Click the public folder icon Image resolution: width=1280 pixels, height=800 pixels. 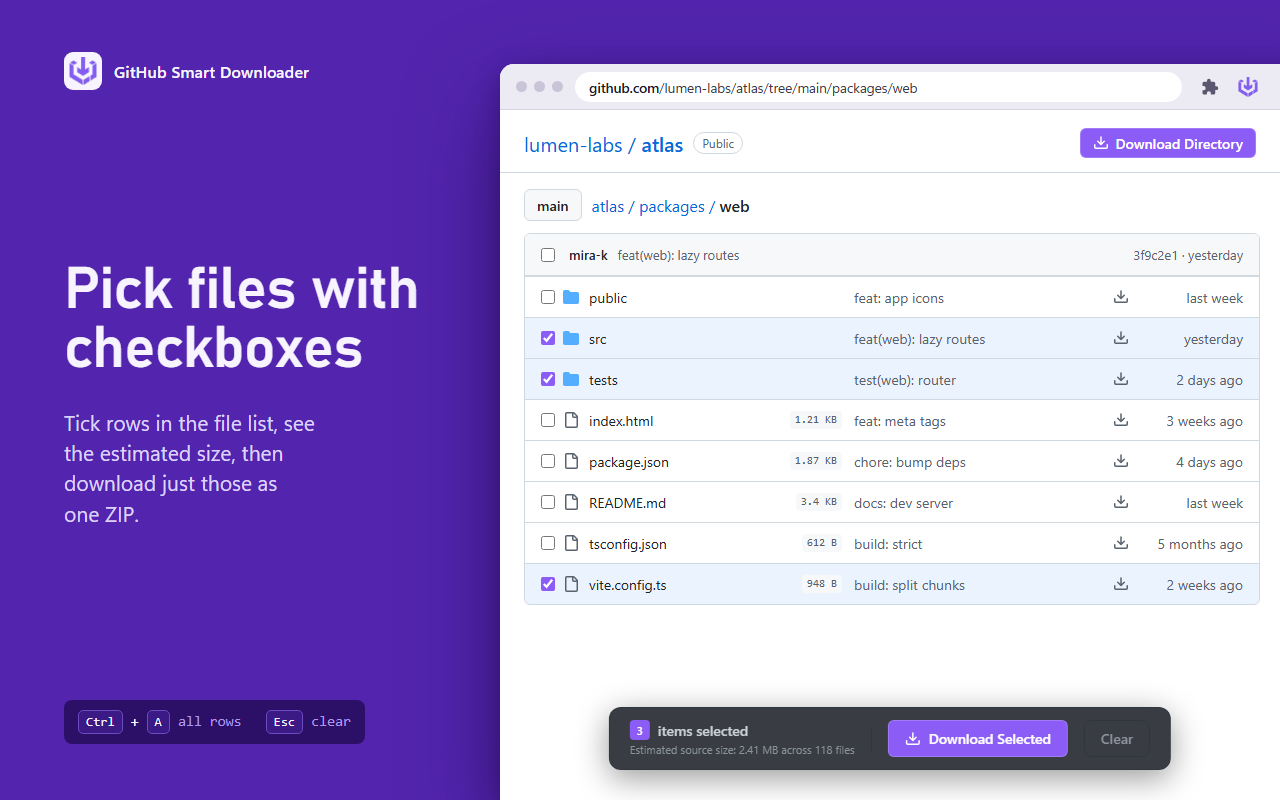coord(571,298)
